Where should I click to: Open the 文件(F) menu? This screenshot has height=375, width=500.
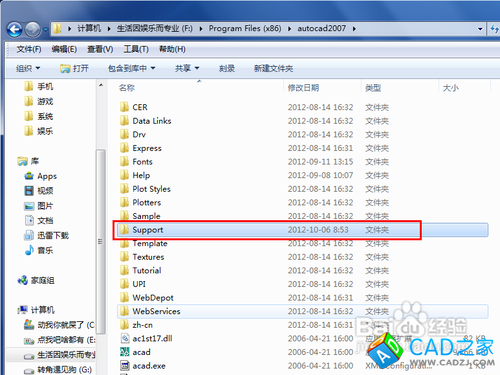(x=29, y=49)
